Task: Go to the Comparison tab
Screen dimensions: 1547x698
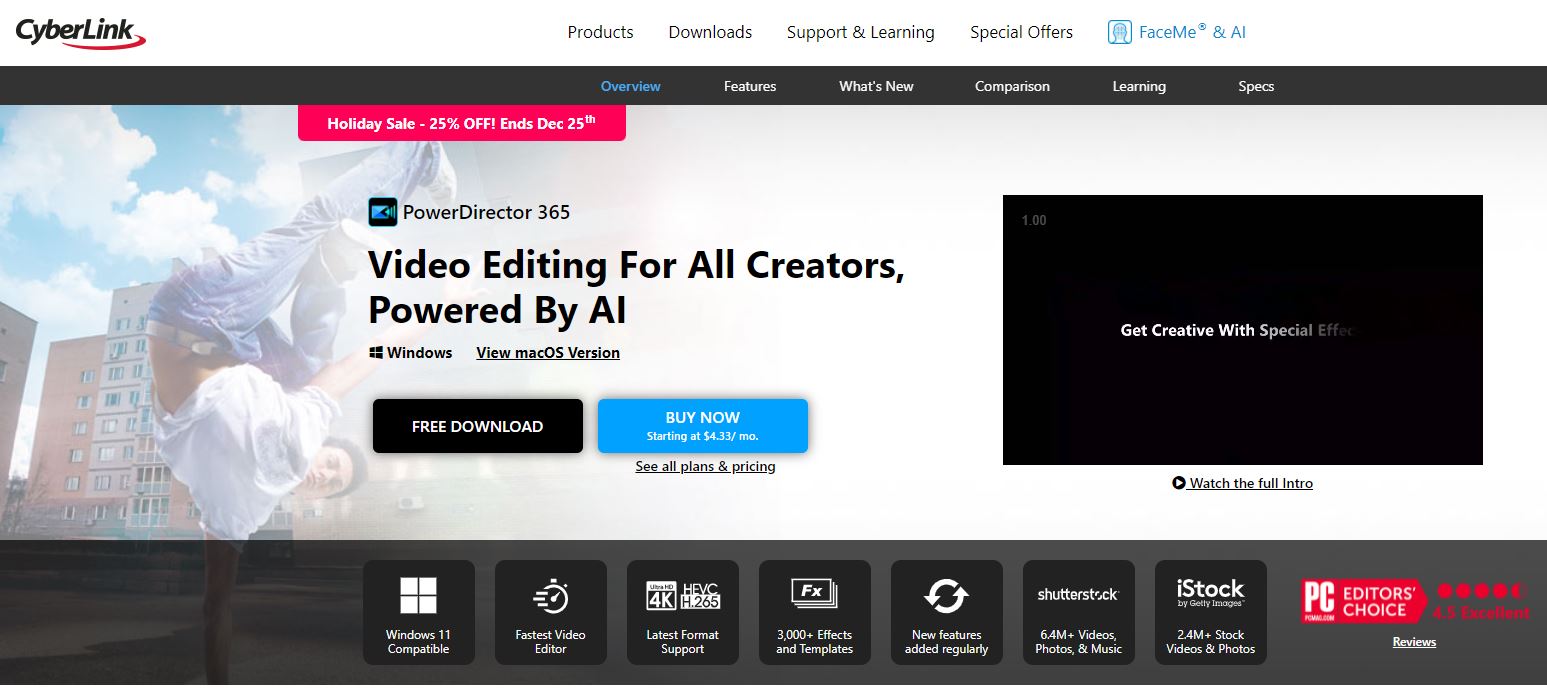Action: (x=1012, y=86)
